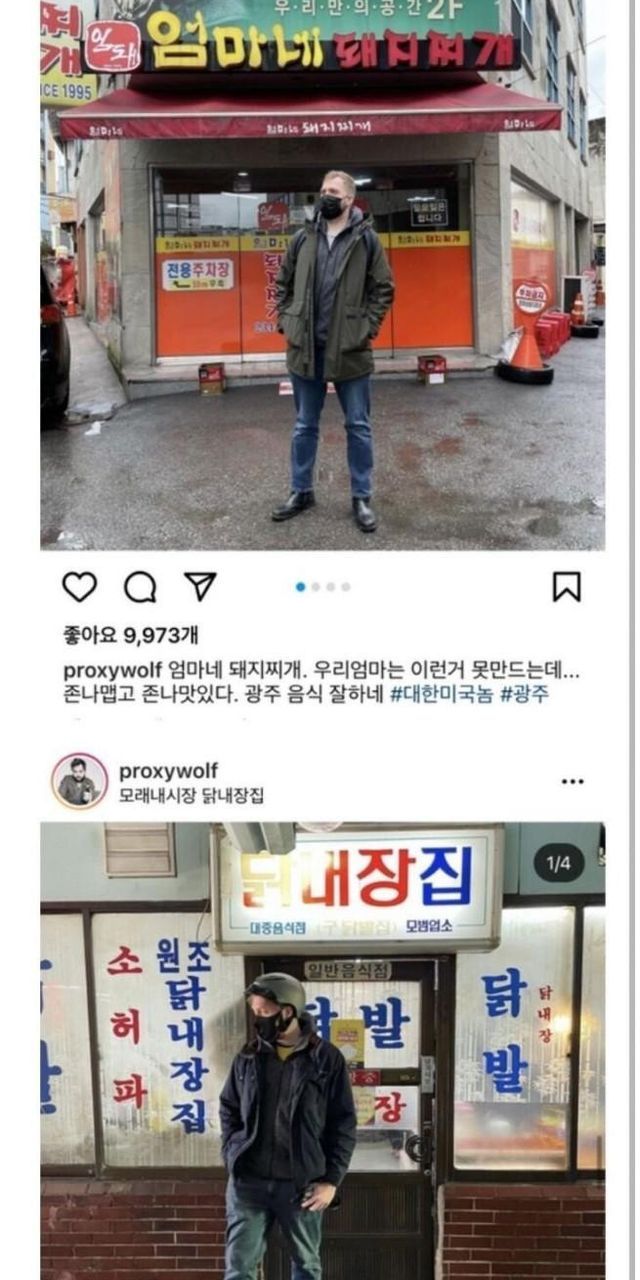The image size is (640, 1280).
Task: Tap the second post's 닭내장집 photo
Action: pyautogui.click(x=322, y=1051)
